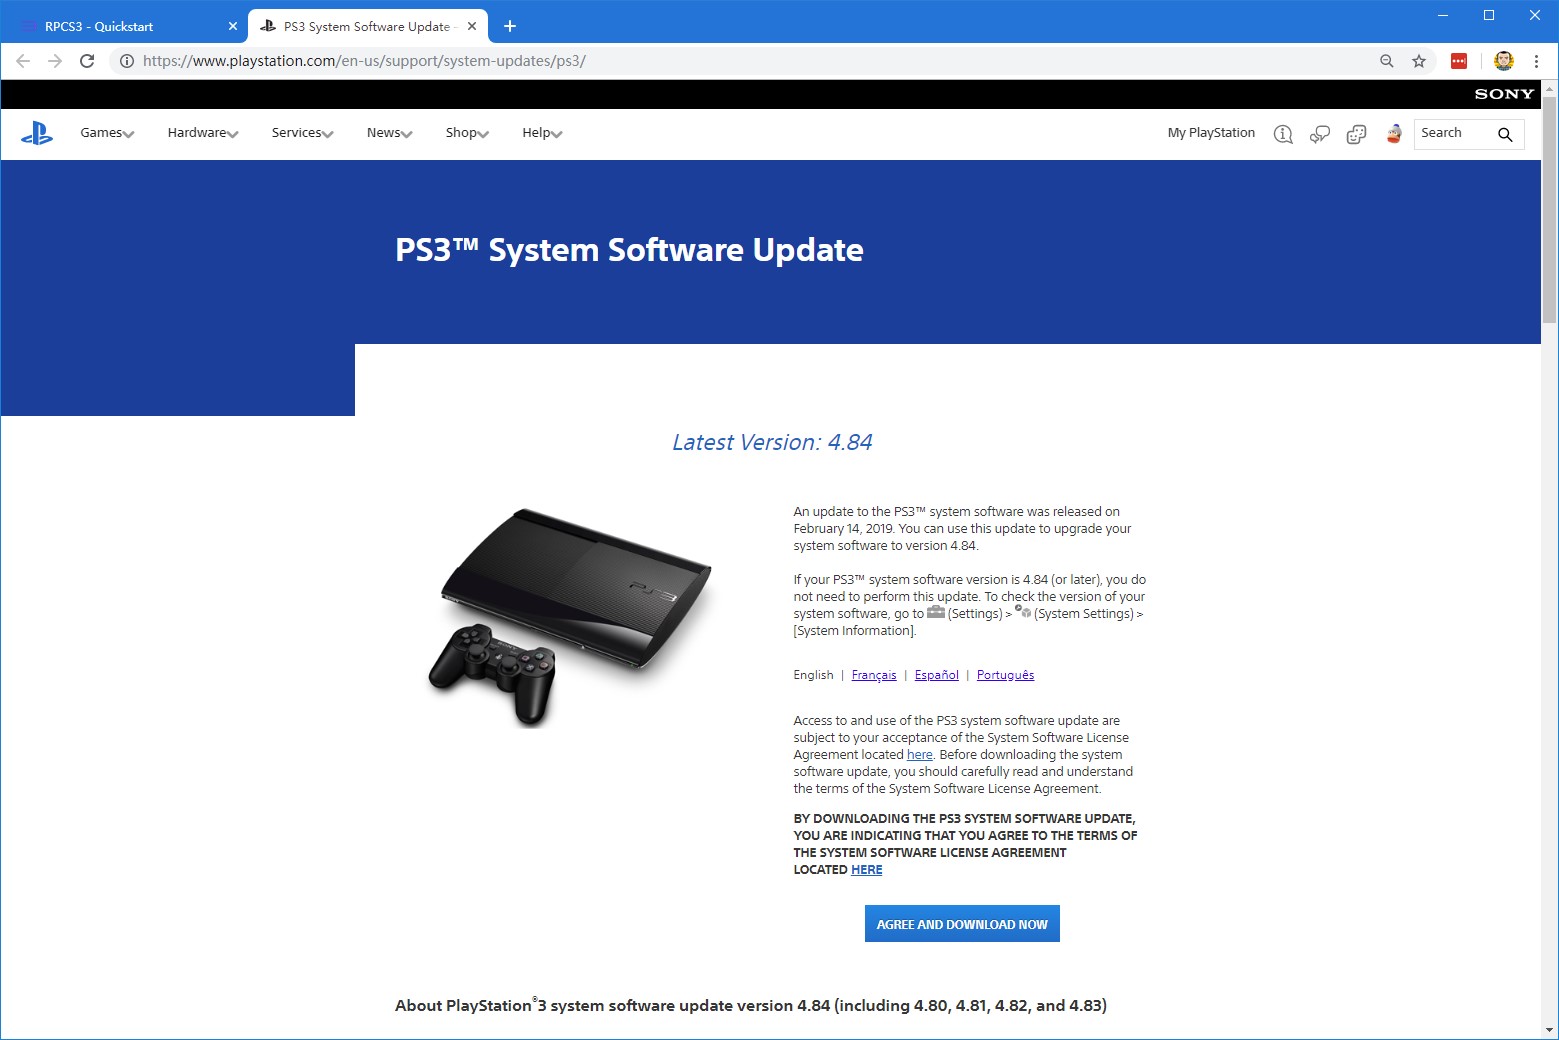This screenshot has height=1040, width=1559.
Task: Open the Chrome three-dot menu
Action: [x=1537, y=60]
